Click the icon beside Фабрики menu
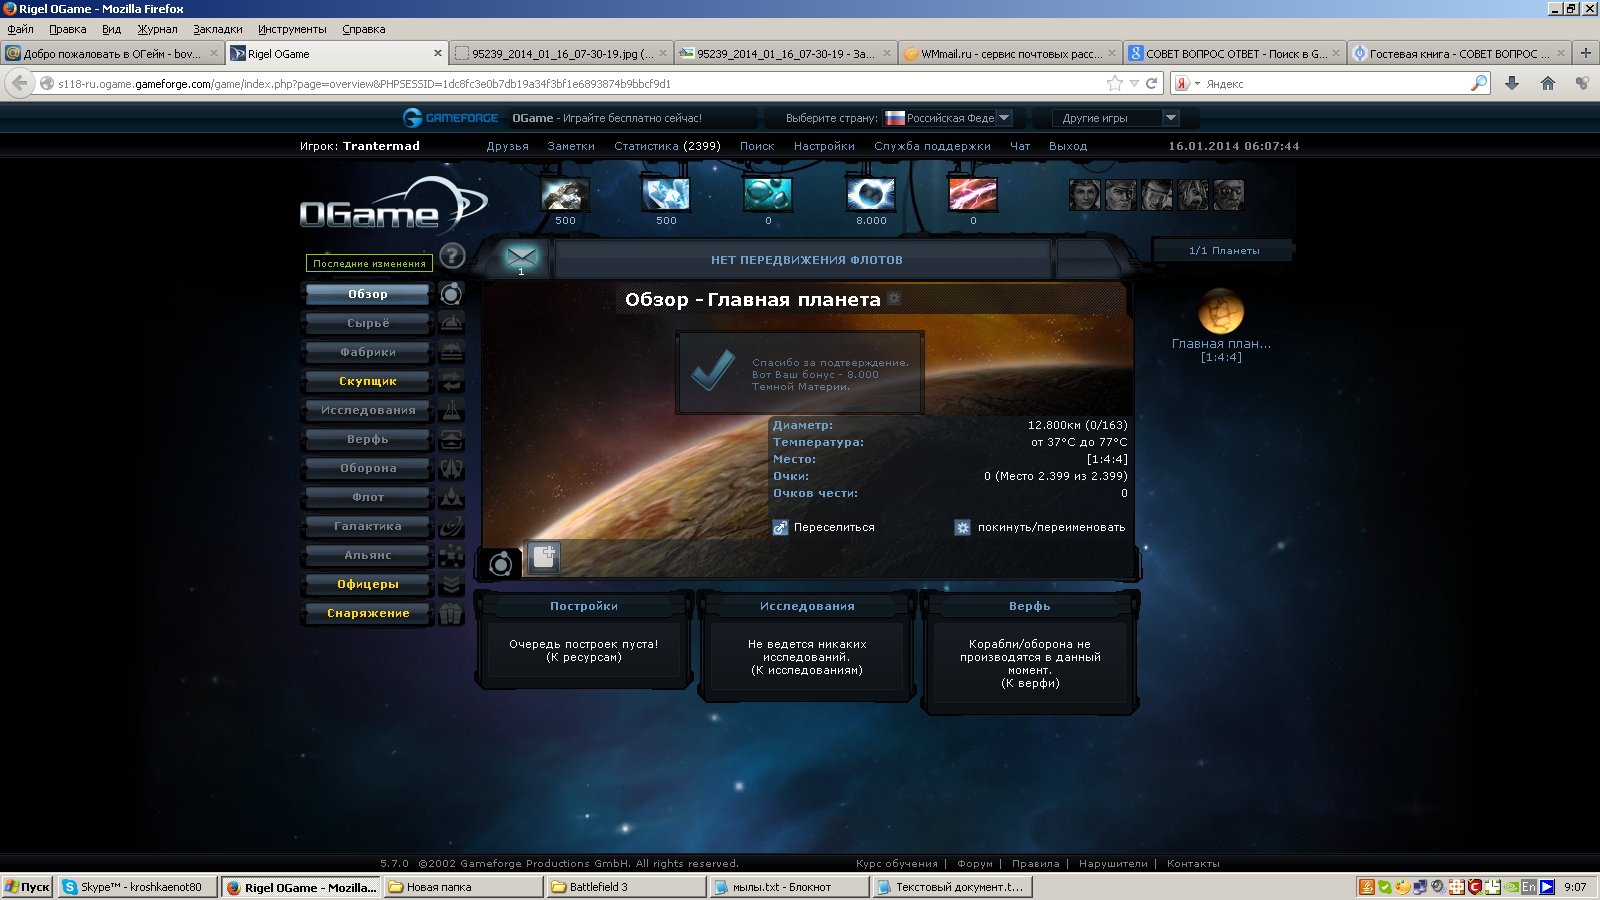 (x=452, y=352)
